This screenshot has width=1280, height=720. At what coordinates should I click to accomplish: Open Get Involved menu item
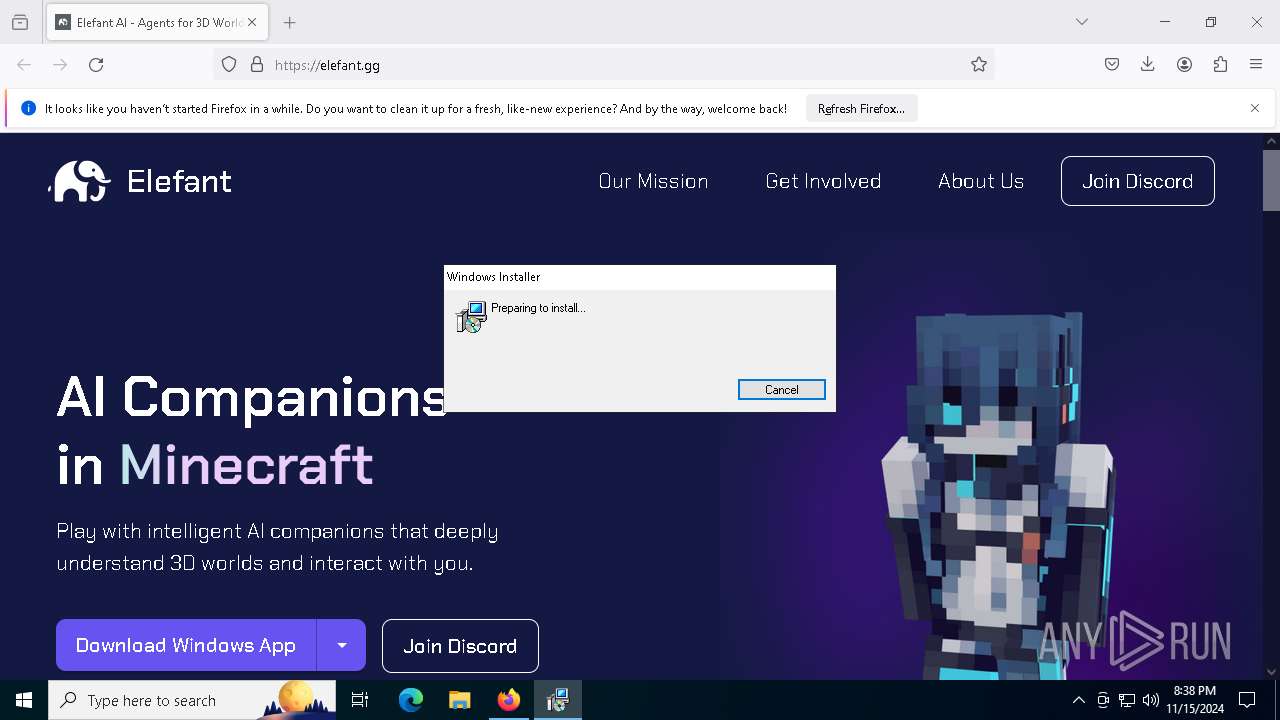pos(823,181)
